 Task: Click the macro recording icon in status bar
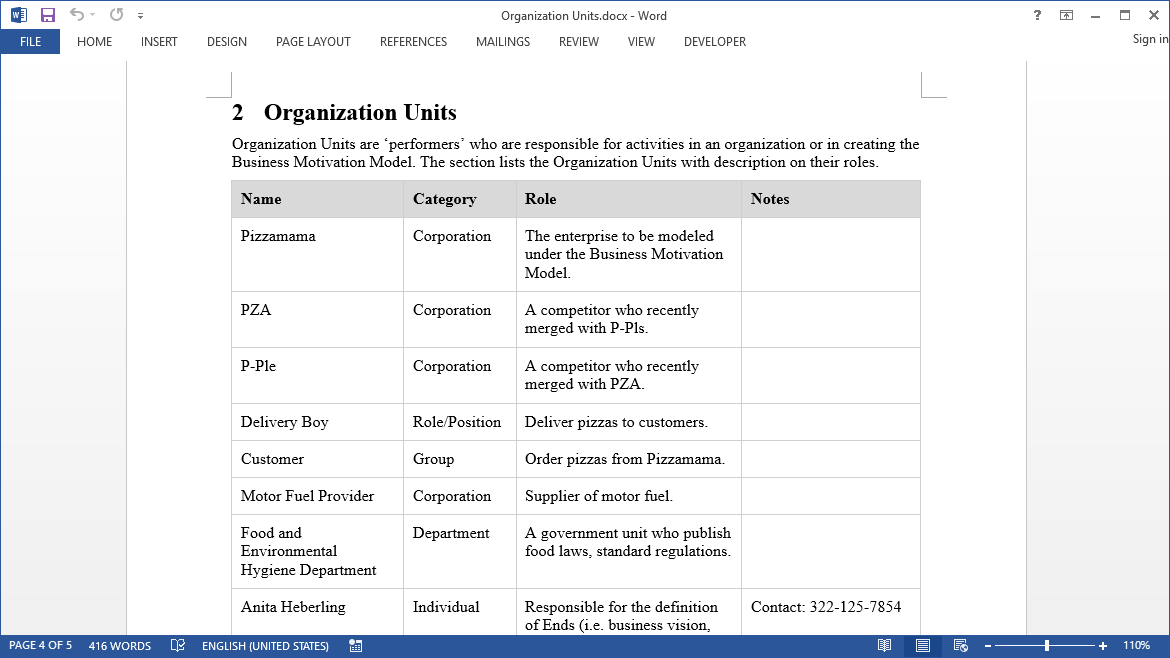point(356,645)
